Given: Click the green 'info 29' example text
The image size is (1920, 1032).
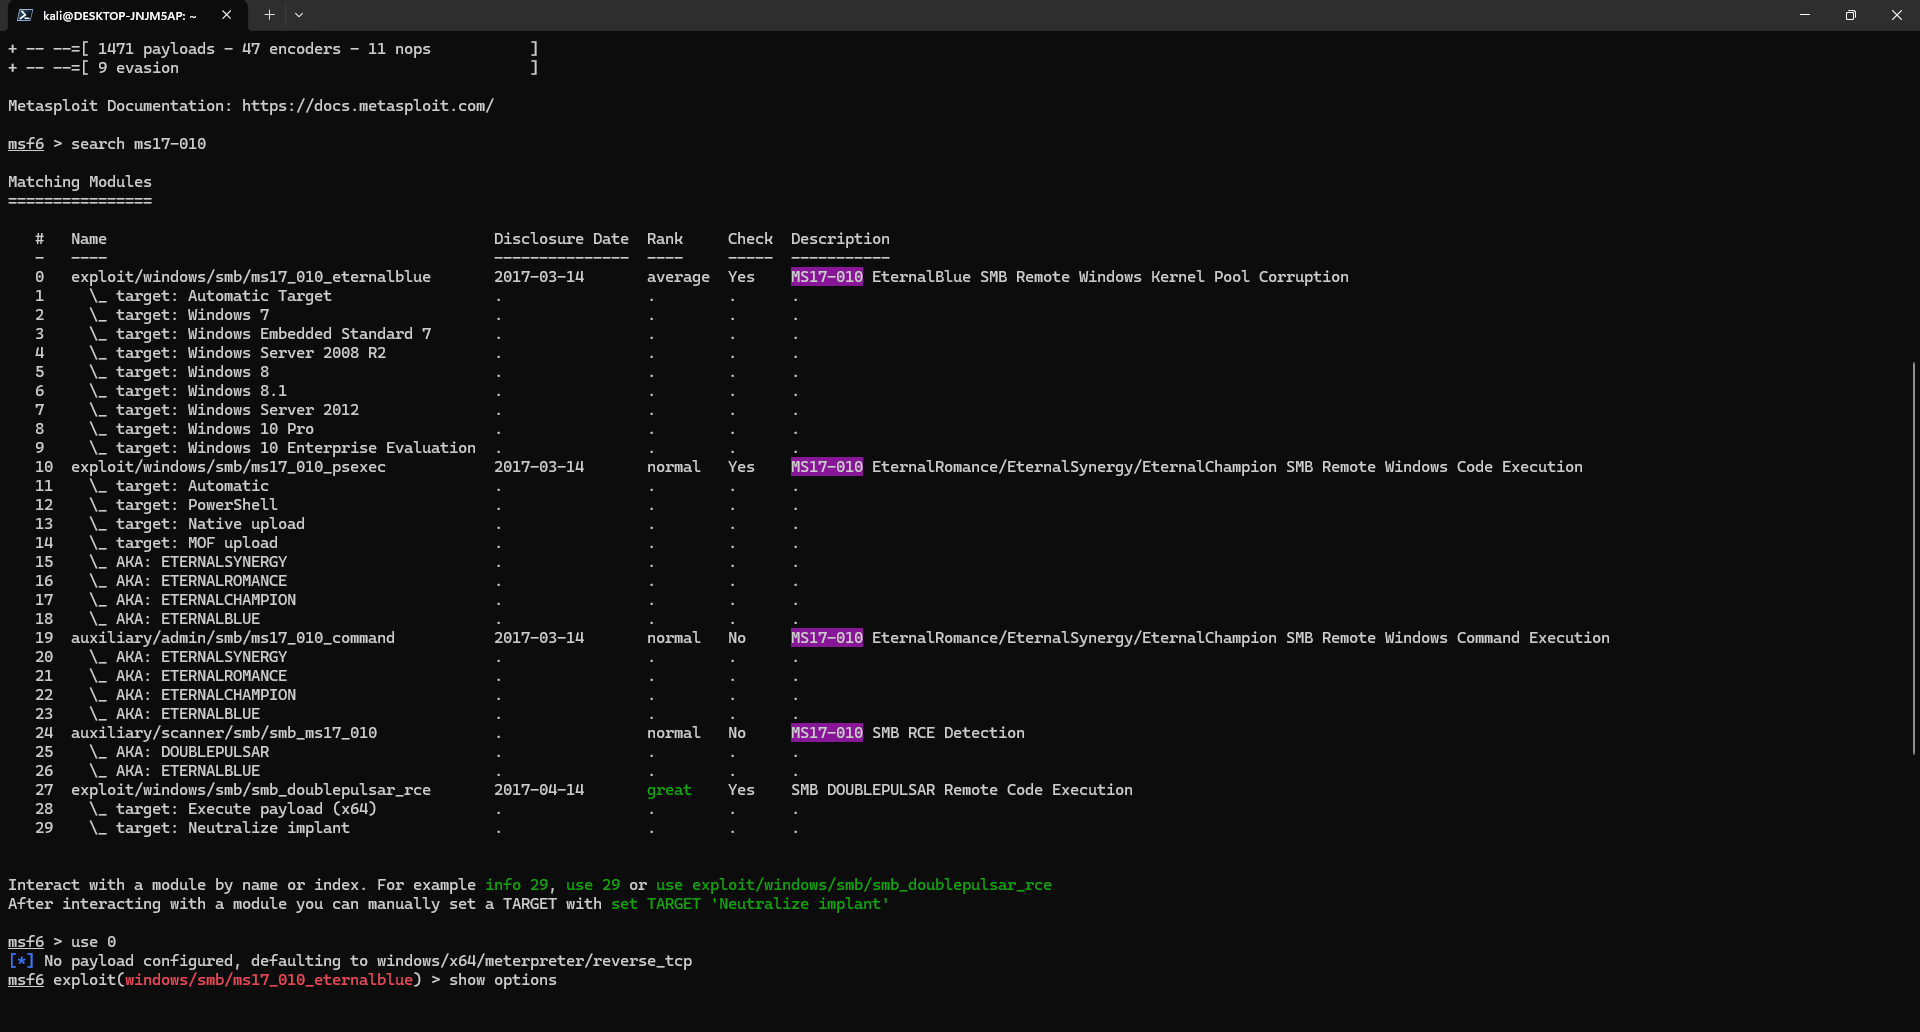Looking at the screenshot, I should tap(517, 885).
